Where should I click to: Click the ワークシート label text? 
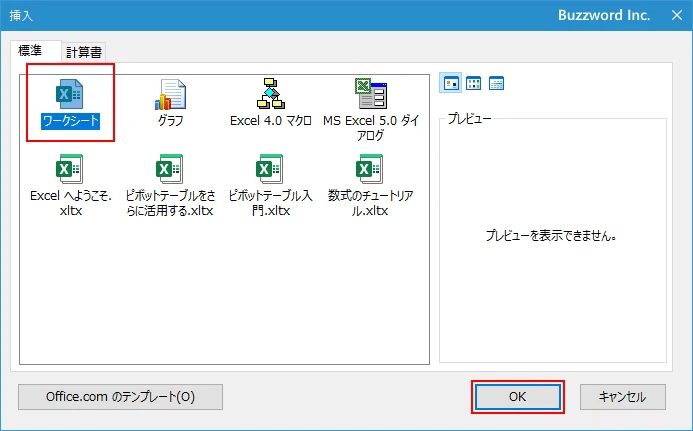(70, 121)
